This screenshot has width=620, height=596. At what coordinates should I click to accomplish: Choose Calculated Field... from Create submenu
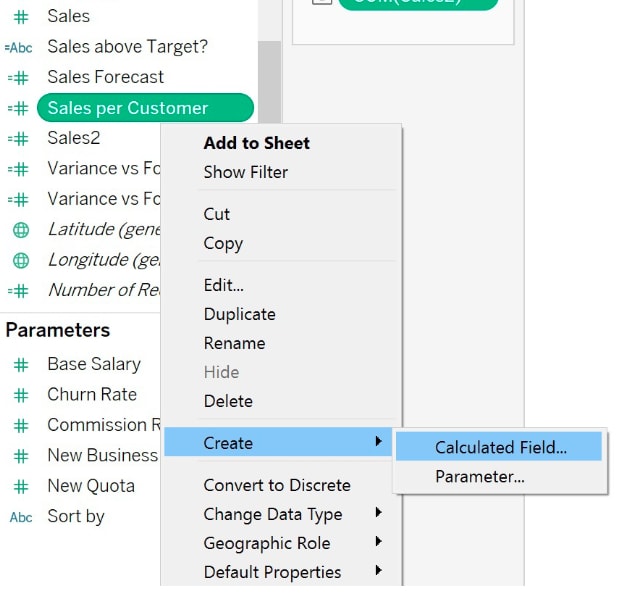pyautogui.click(x=500, y=448)
